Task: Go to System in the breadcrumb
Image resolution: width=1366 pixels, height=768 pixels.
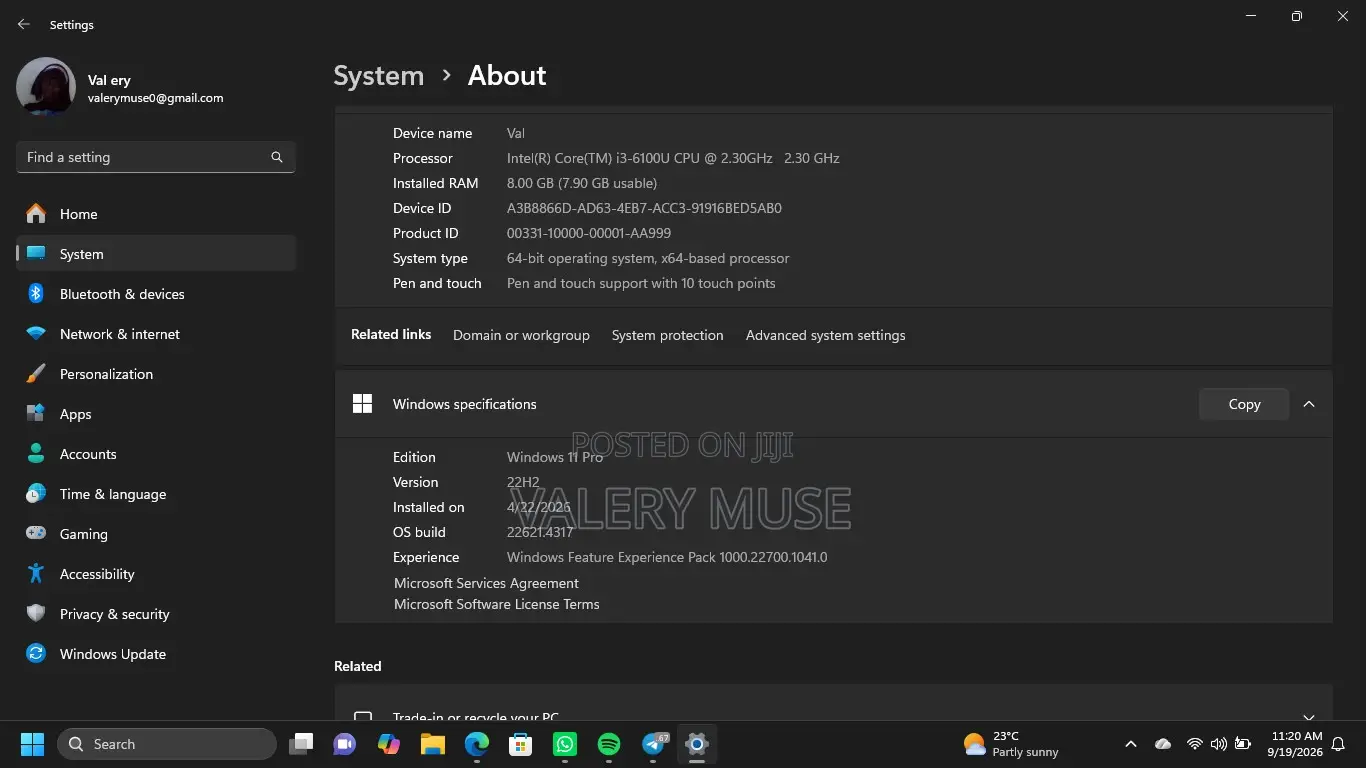Action: pyautogui.click(x=378, y=76)
